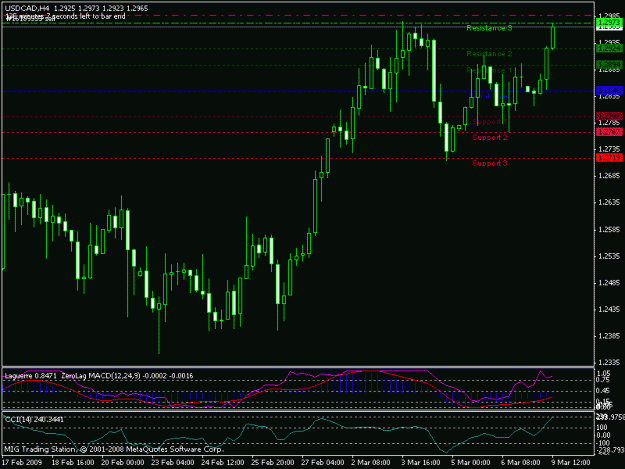Screen dimensions: 625x469
Task: Click the 1.2335 price axis value
Action: pos(609,363)
